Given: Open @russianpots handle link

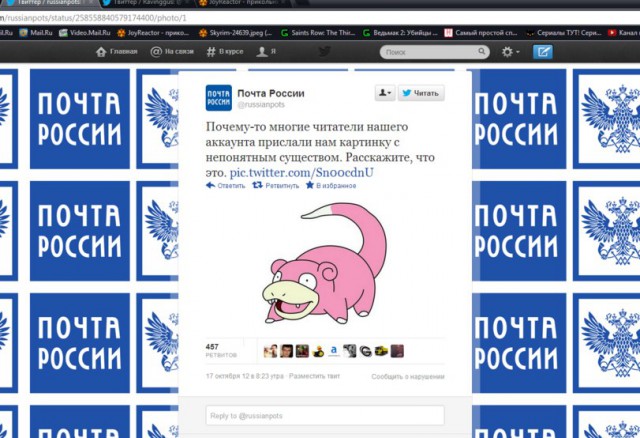Looking at the screenshot, I should tap(261, 104).
